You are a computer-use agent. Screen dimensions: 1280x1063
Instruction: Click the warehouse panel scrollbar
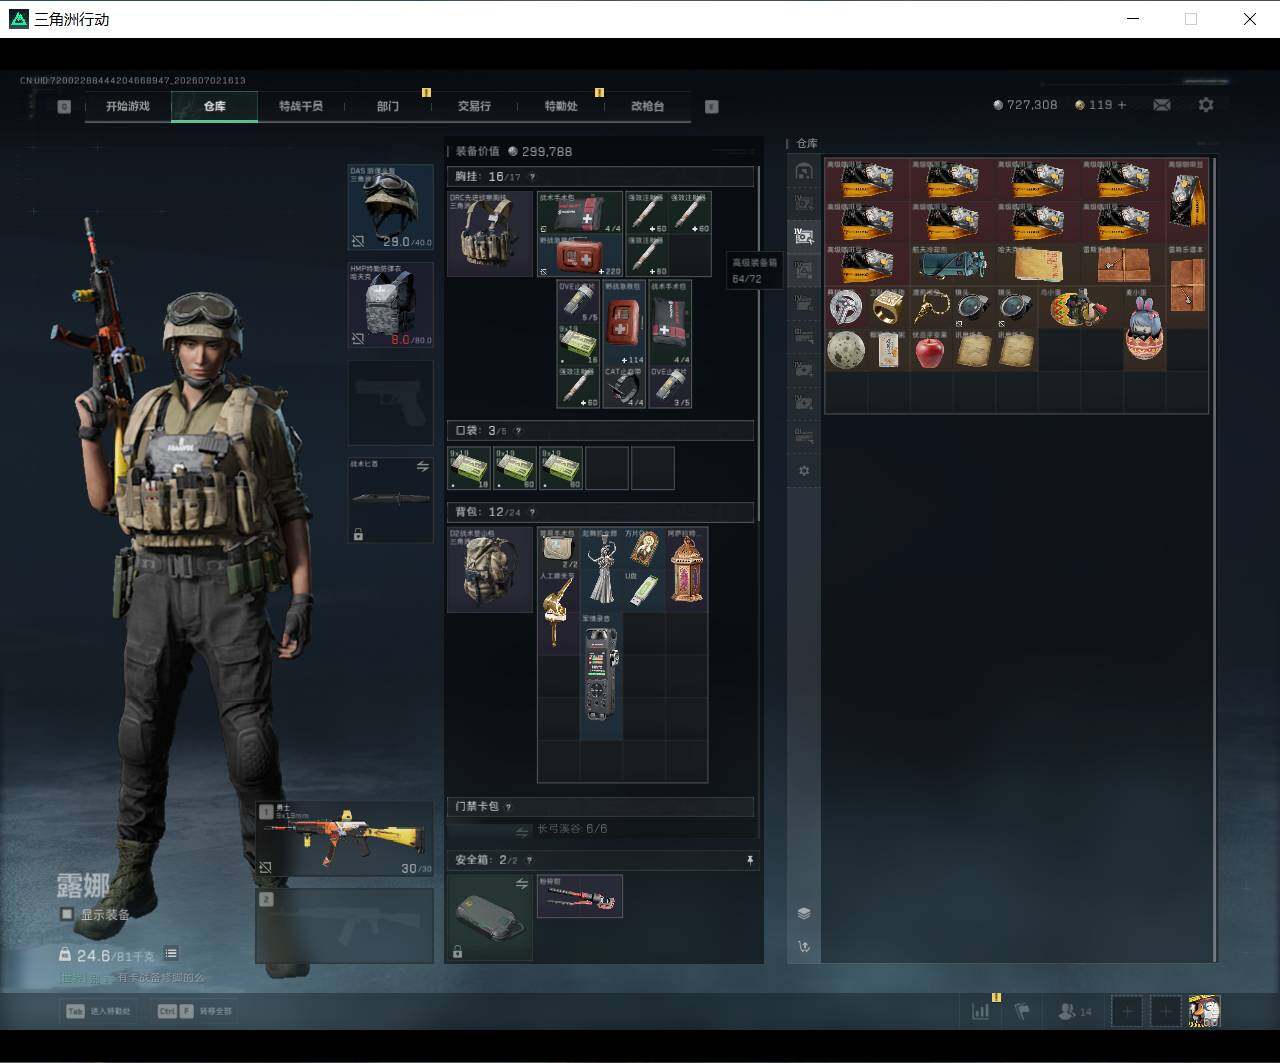1214,558
